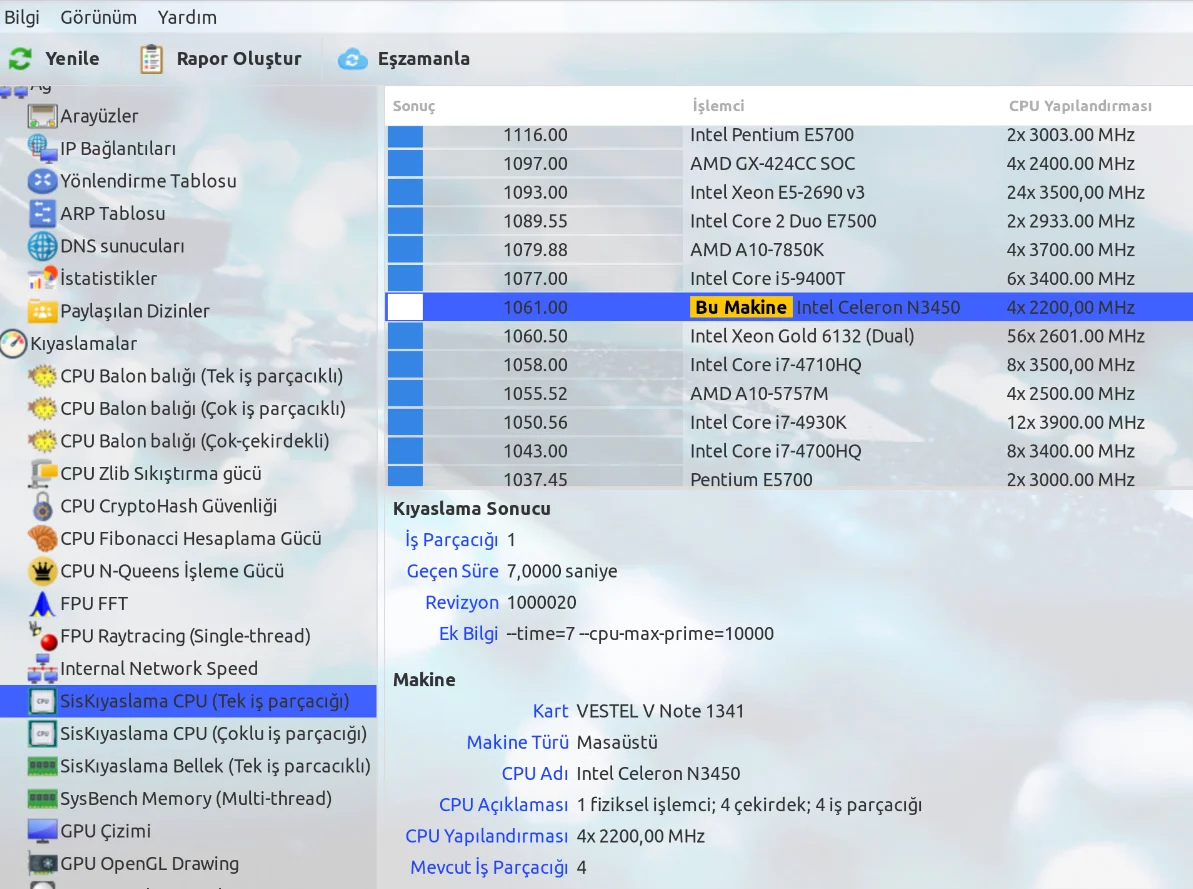Image resolution: width=1193 pixels, height=889 pixels.
Task: Open the Bilgi menu
Action: pos(22,17)
